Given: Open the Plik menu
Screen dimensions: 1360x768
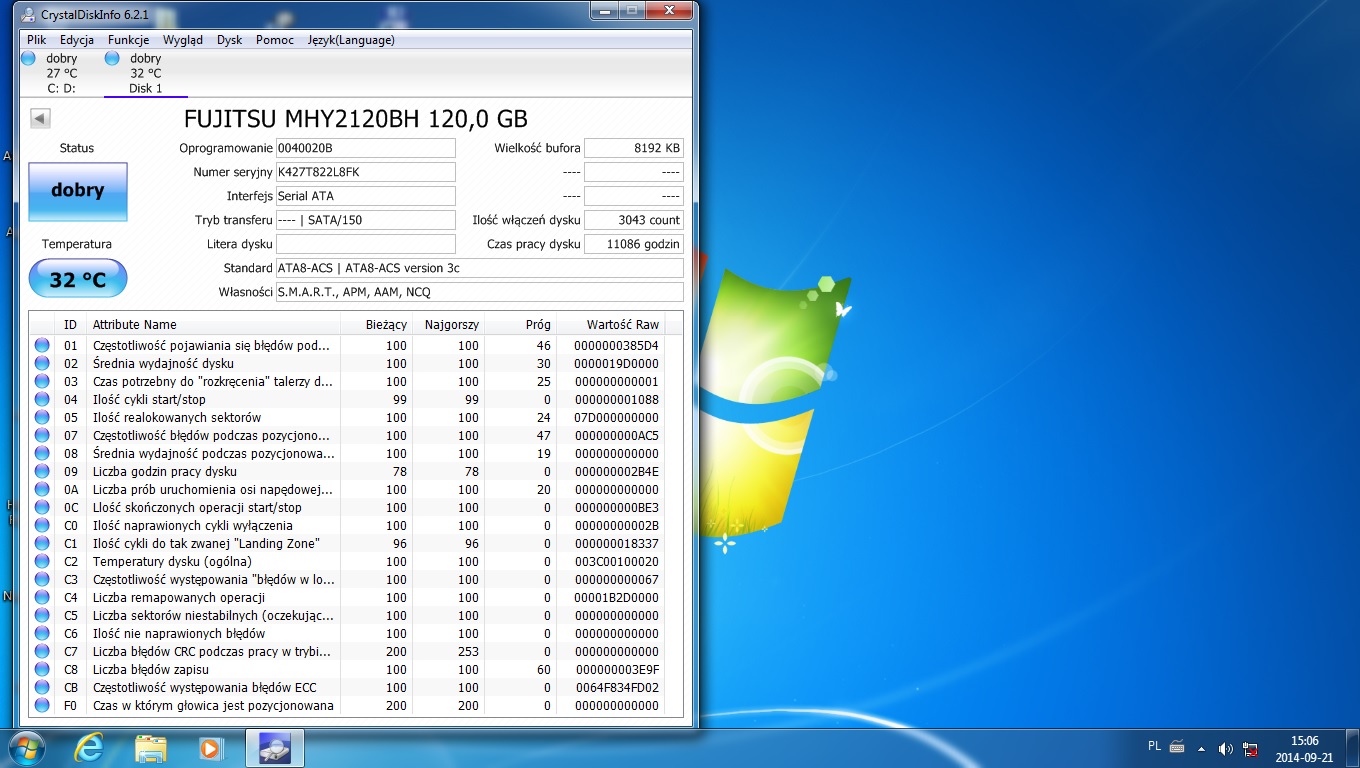Looking at the screenshot, I should 37,40.
